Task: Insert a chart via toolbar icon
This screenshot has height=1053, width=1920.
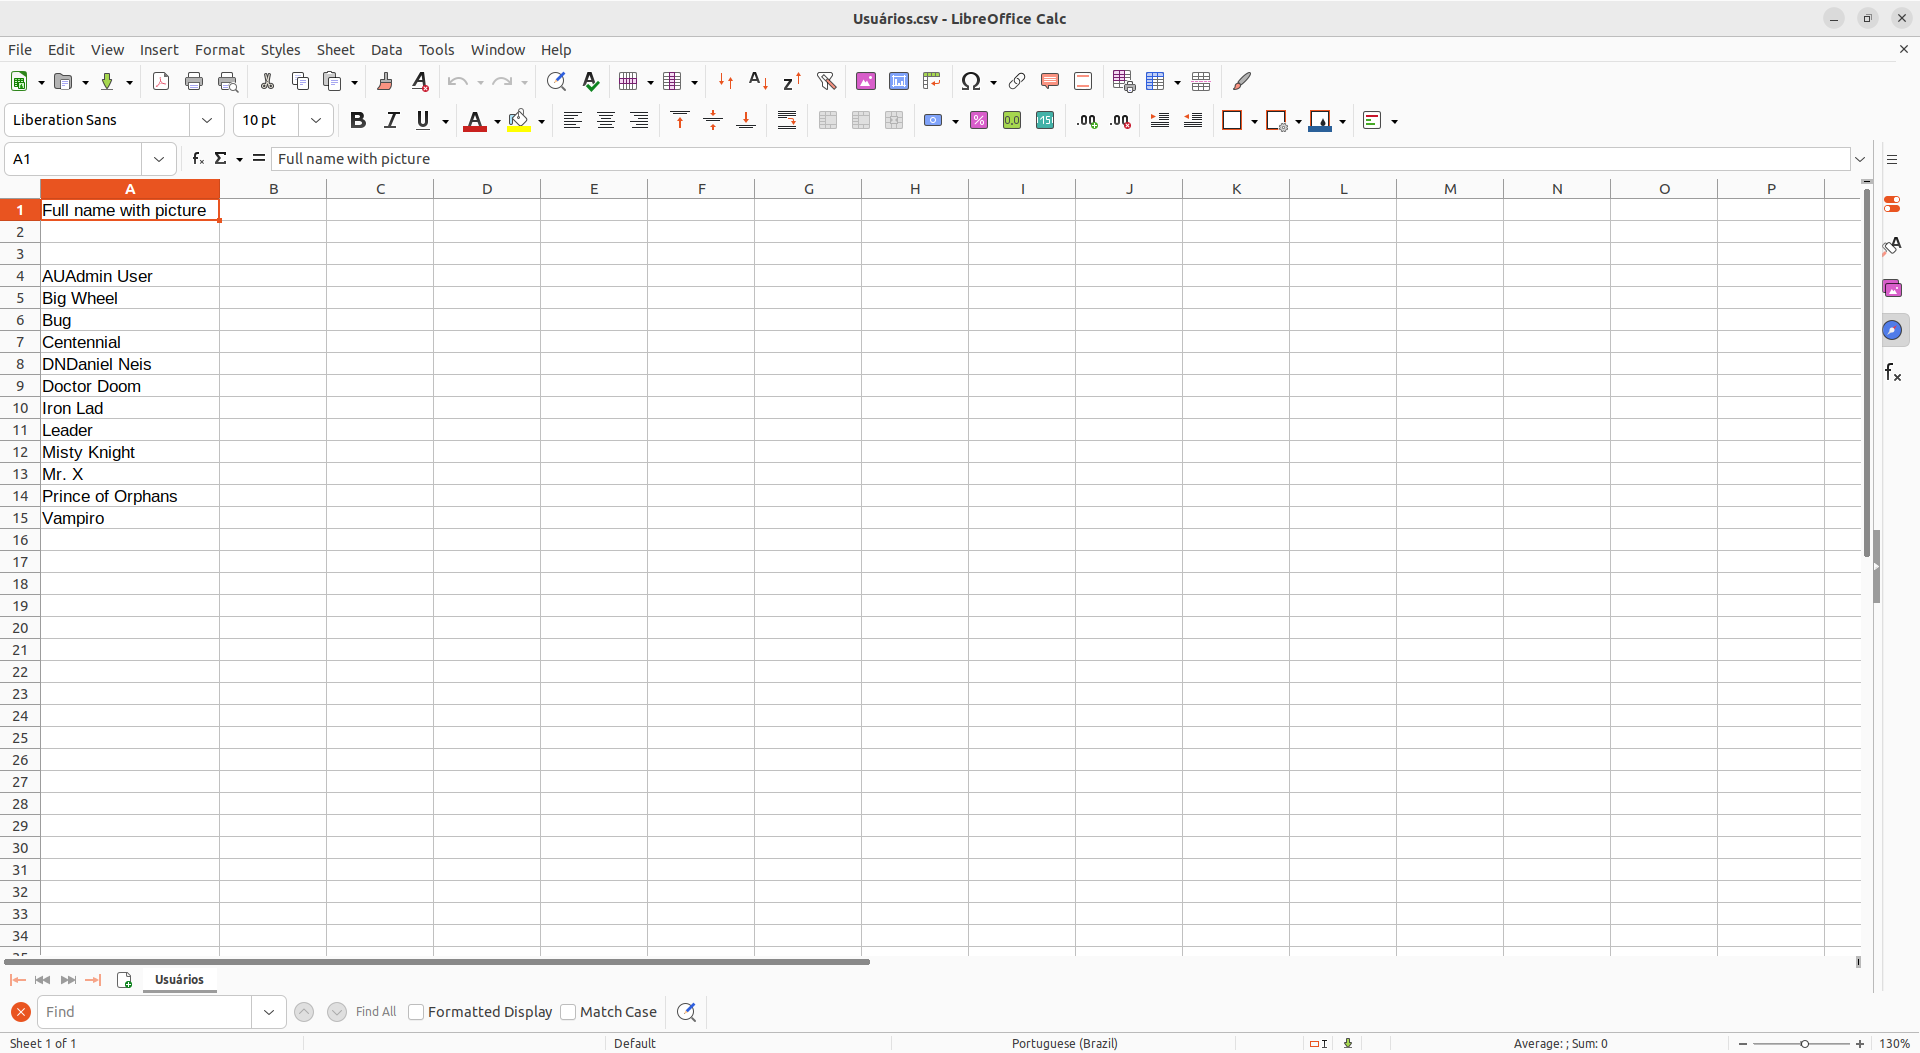Action: point(899,82)
